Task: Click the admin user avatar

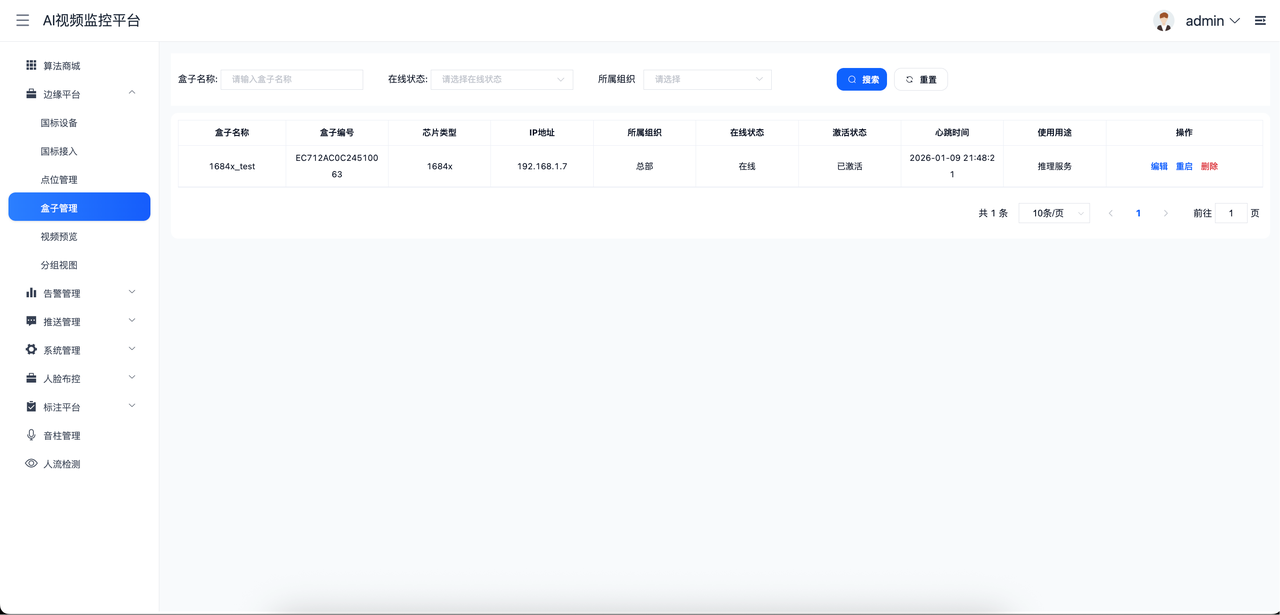Action: coord(1163,21)
